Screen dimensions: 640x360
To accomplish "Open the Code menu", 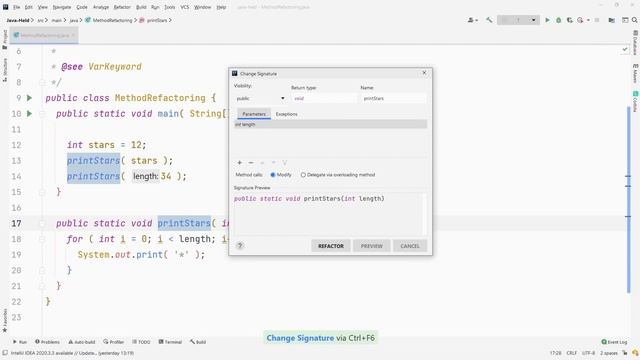I will tap(82, 7).
